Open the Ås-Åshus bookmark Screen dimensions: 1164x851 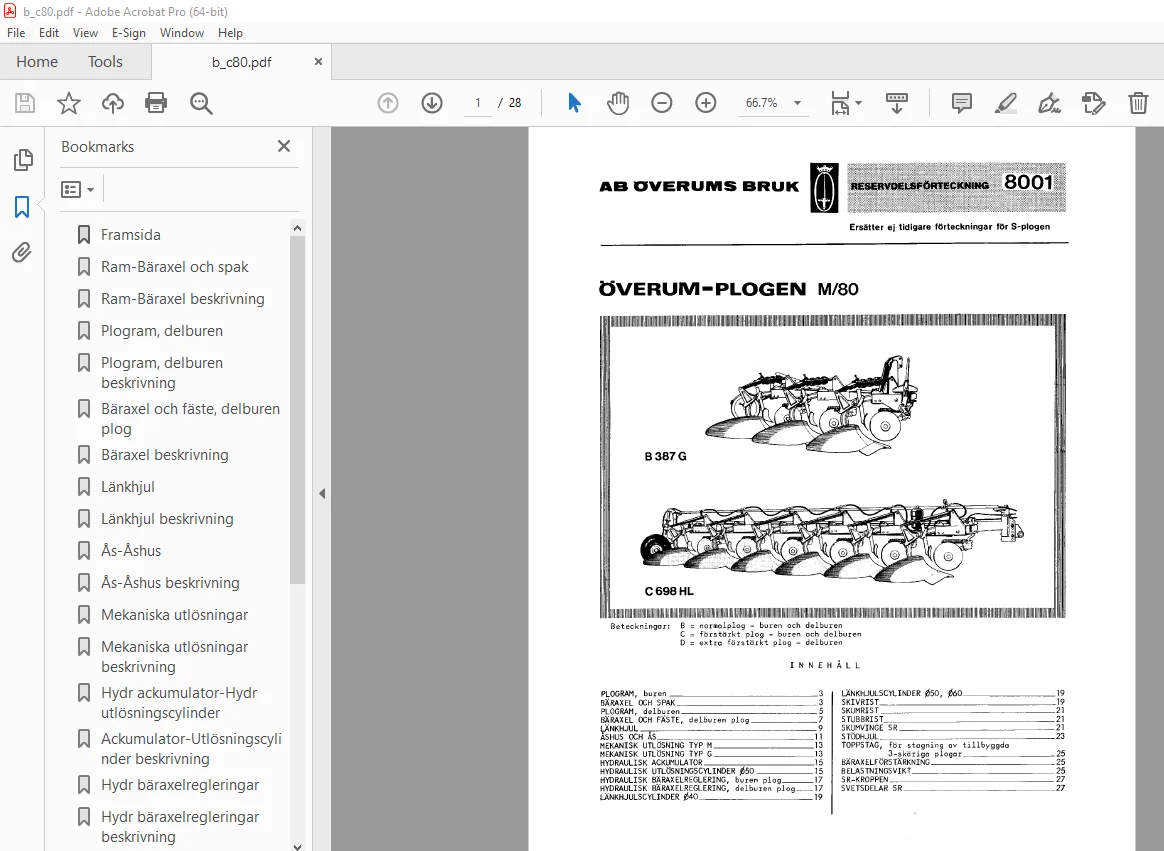pos(131,550)
